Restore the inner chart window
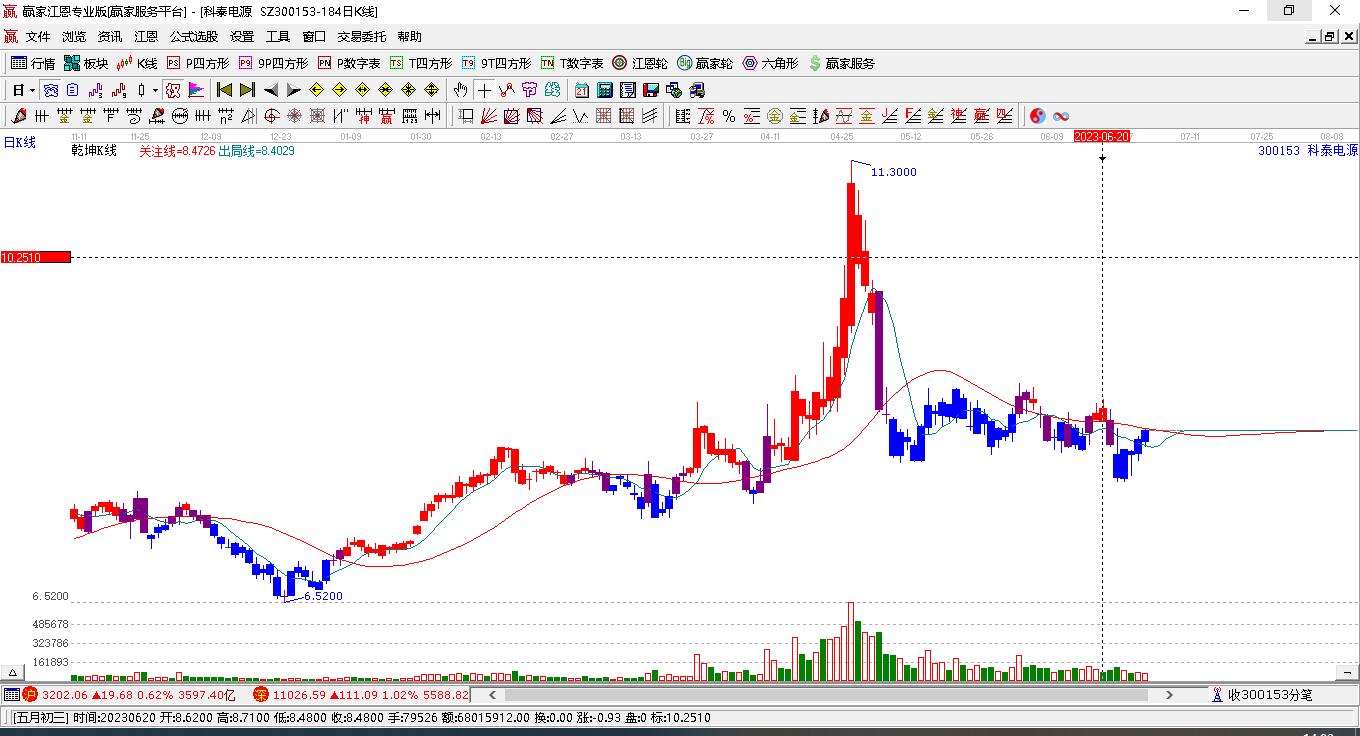 tap(1329, 37)
